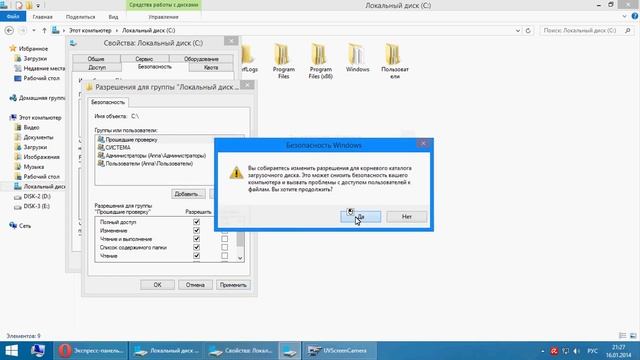Select the СИСТЕМА group entry
640x360 pixels.
[118, 148]
